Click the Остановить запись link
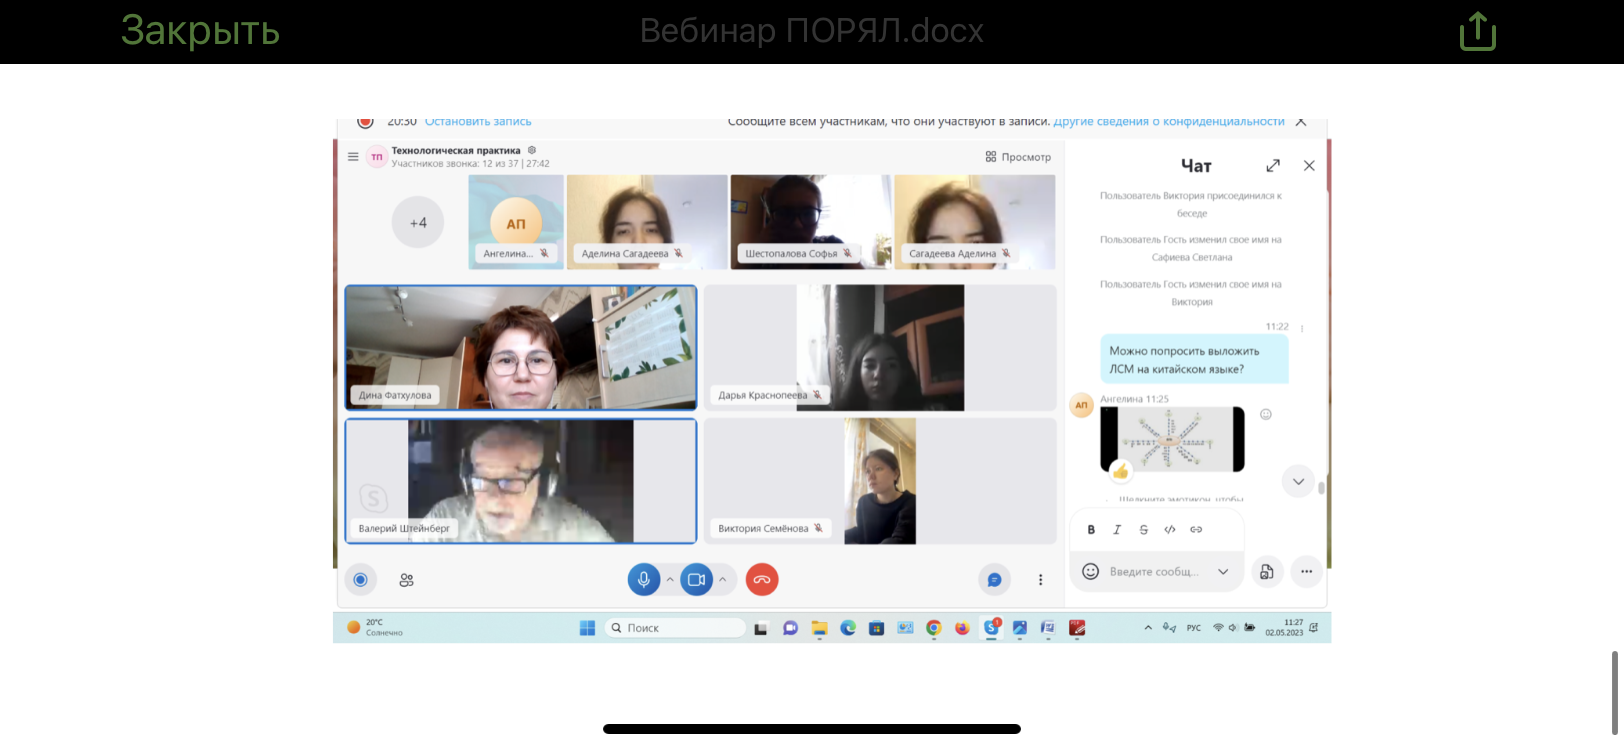 [x=478, y=122]
